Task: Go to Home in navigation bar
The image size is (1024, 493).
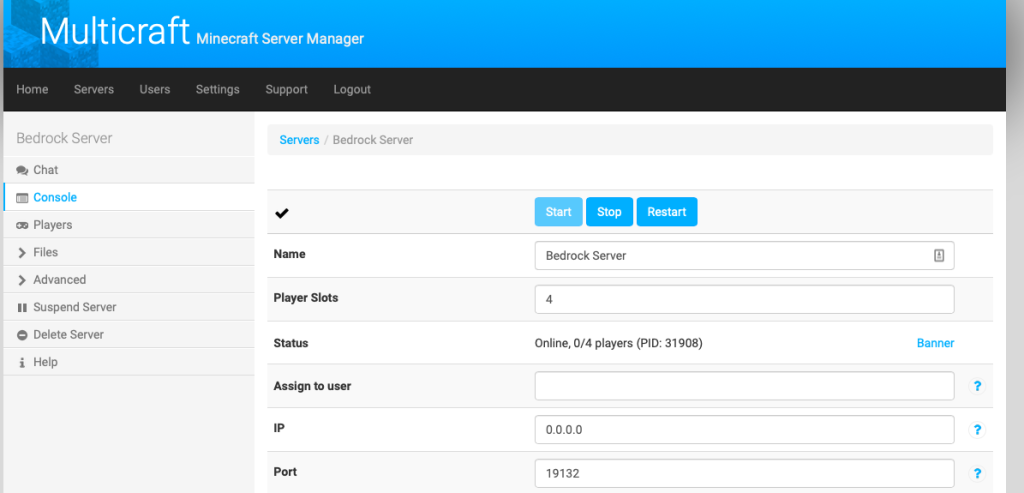Action: pyautogui.click(x=32, y=89)
